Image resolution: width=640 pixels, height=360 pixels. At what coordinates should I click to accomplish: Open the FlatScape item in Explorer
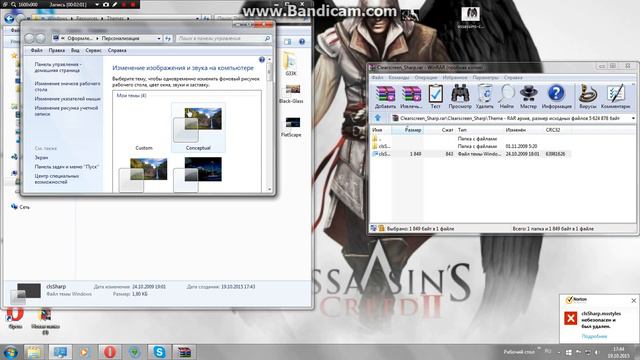(x=291, y=127)
